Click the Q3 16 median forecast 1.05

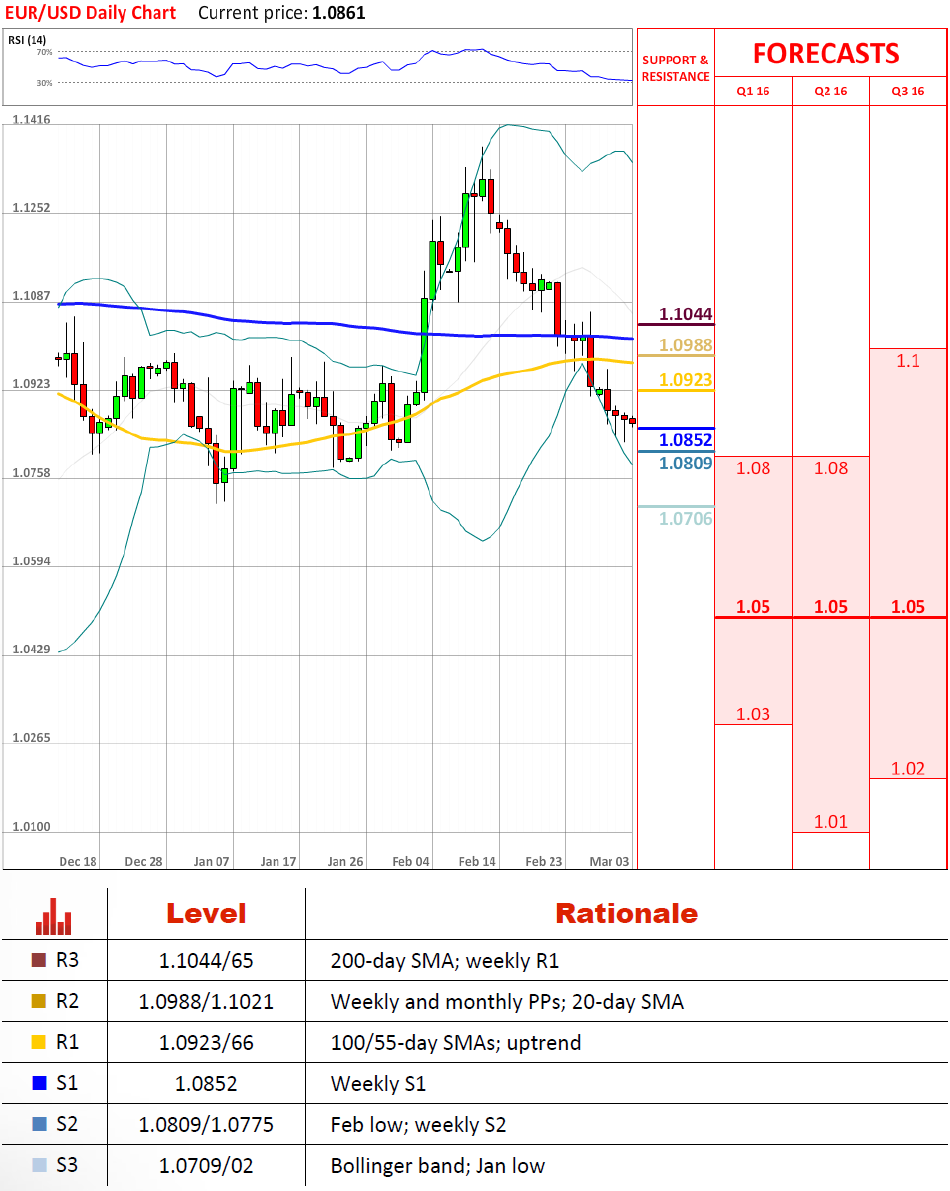(x=907, y=607)
